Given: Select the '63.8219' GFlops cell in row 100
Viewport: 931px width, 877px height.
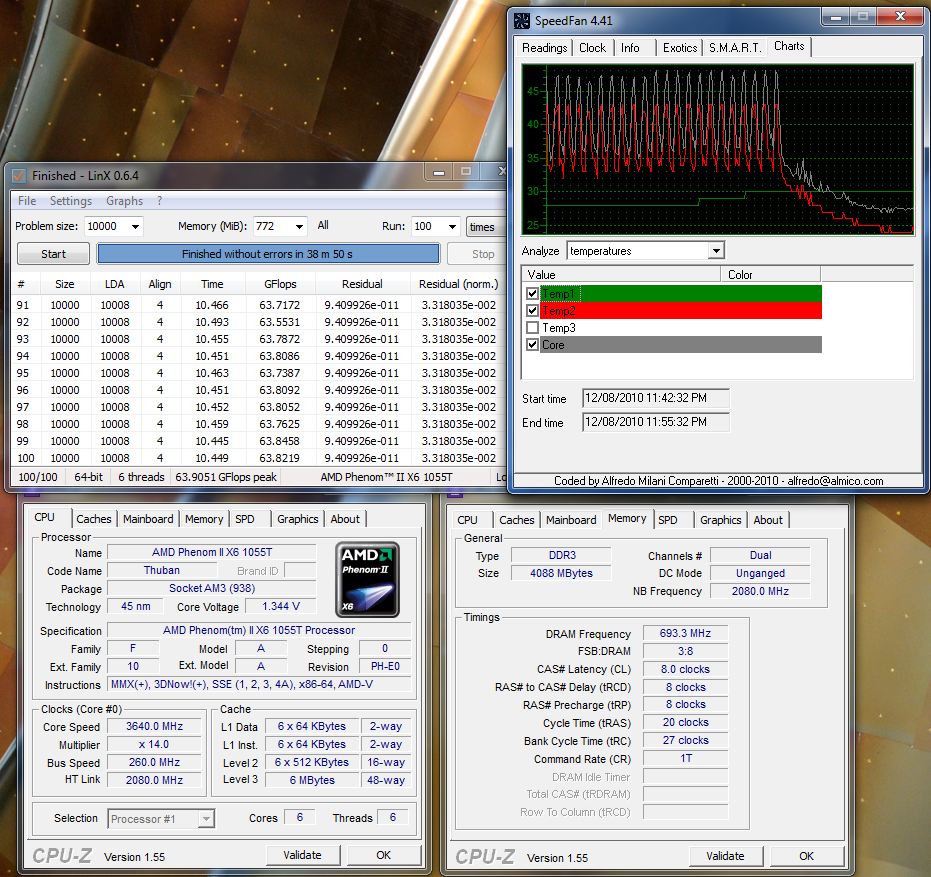Looking at the screenshot, I should pos(280,458).
